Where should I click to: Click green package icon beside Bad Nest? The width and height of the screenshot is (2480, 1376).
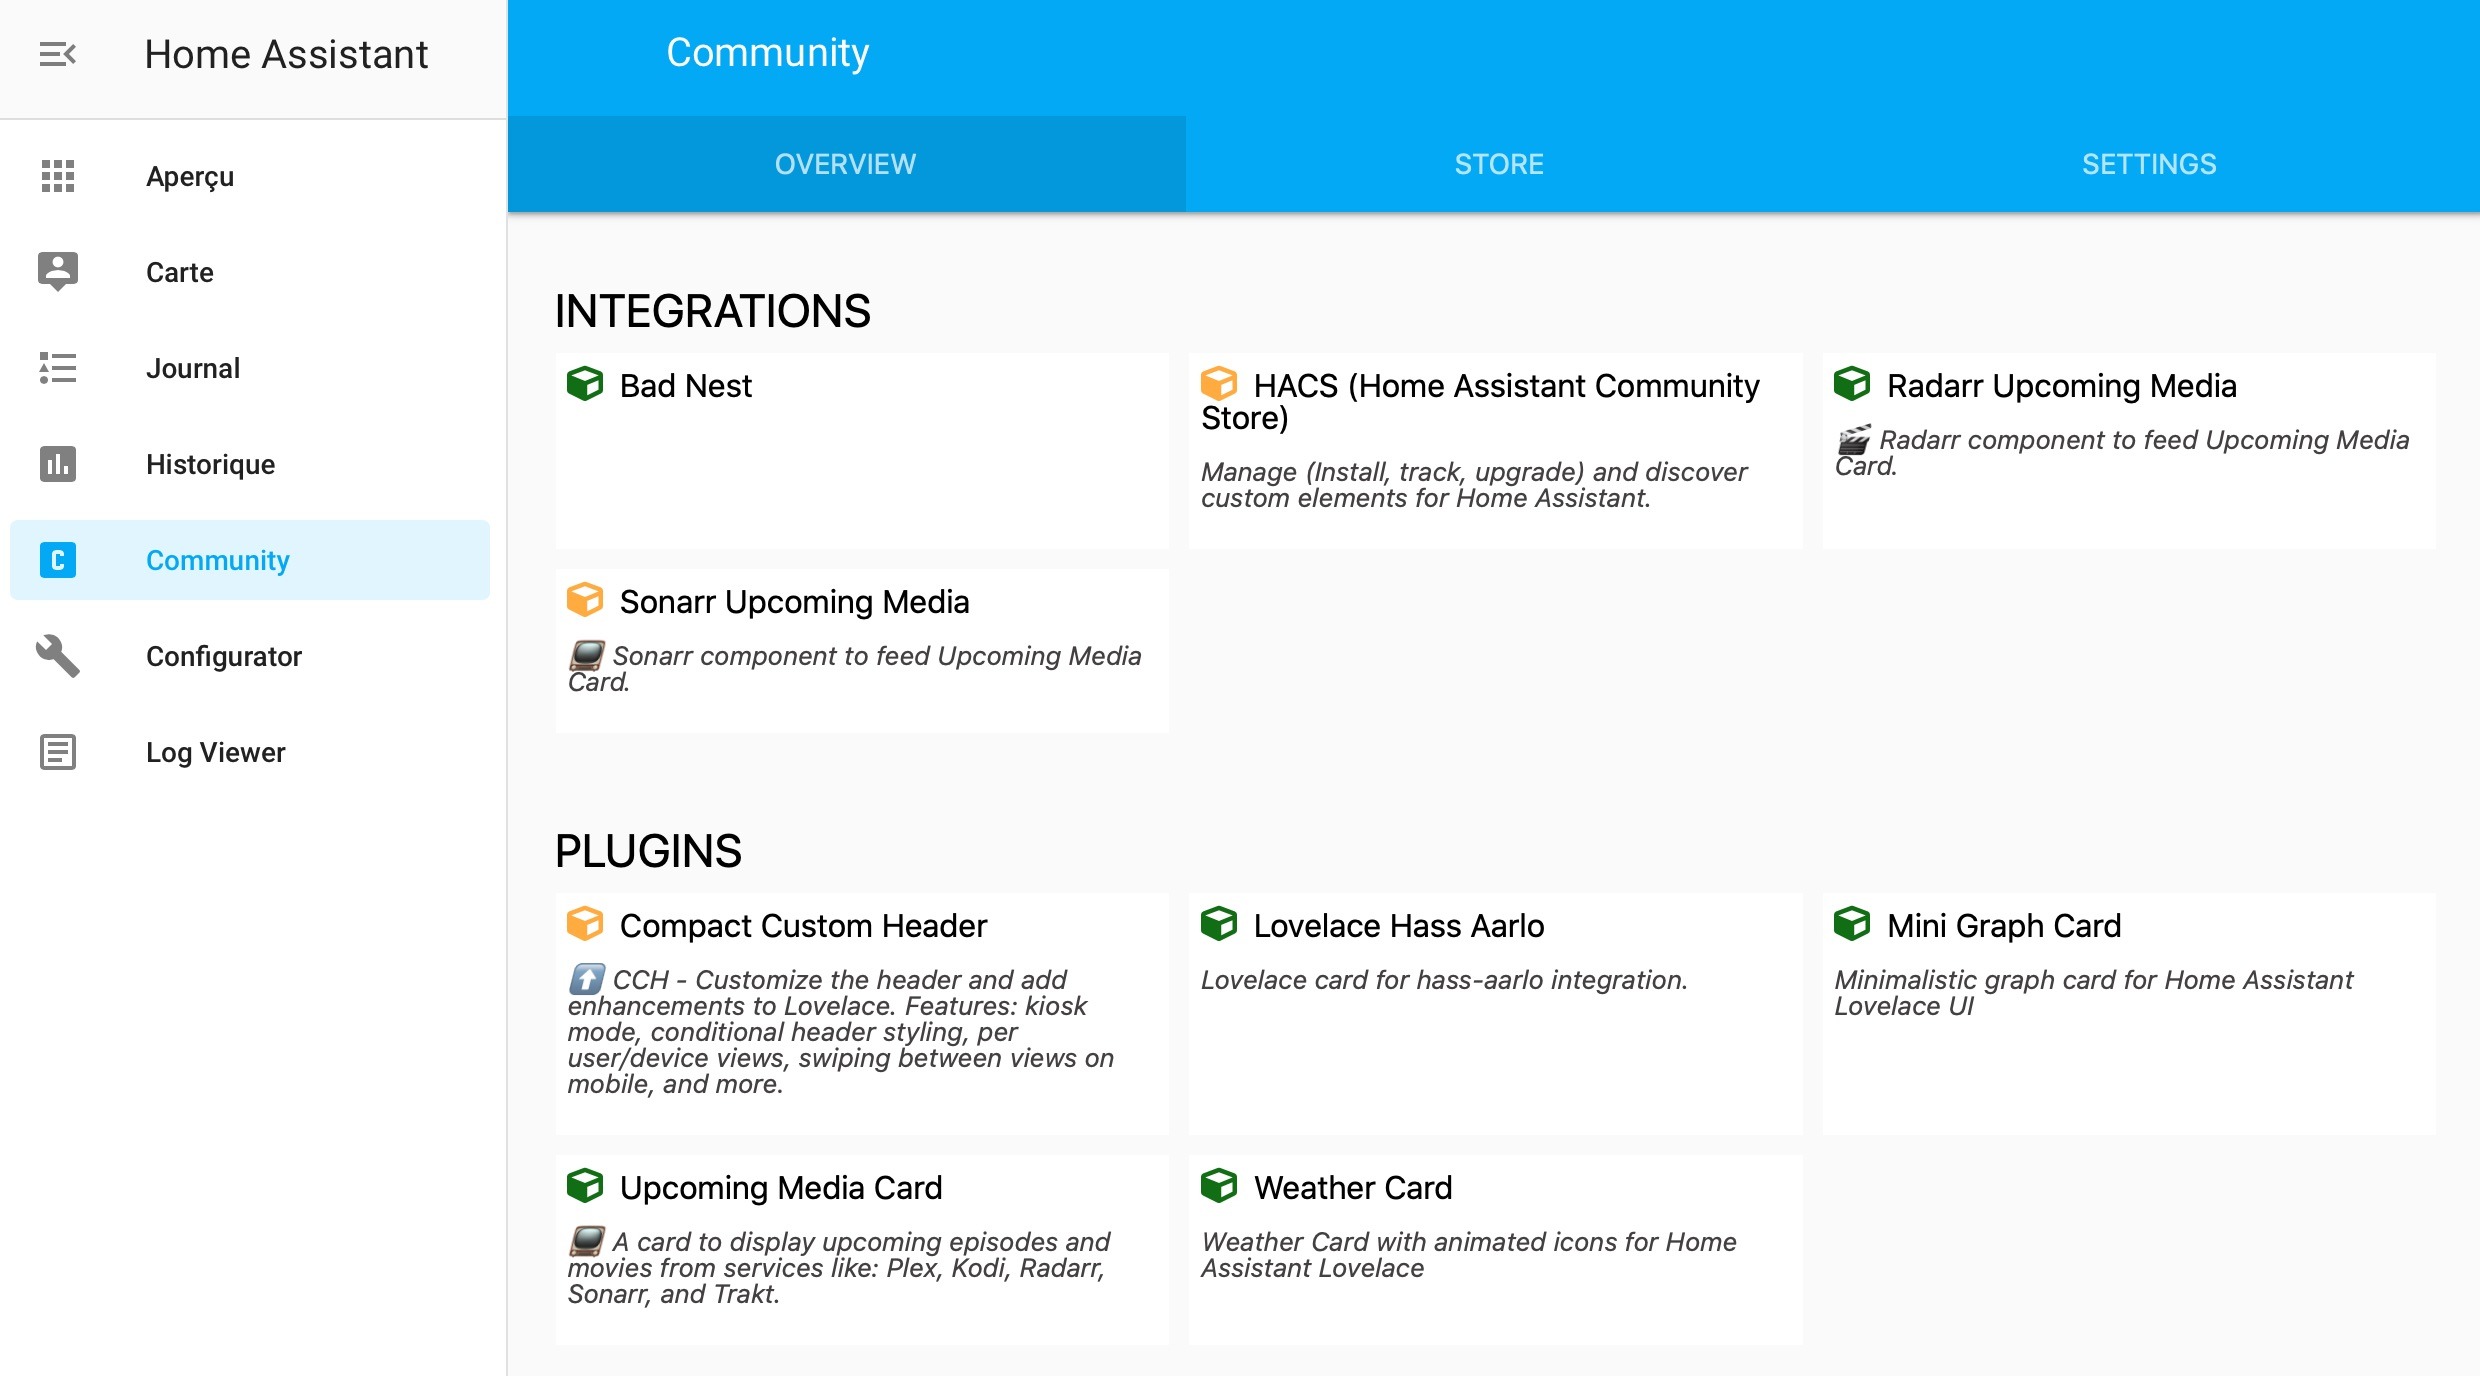(x=585, y=384)
